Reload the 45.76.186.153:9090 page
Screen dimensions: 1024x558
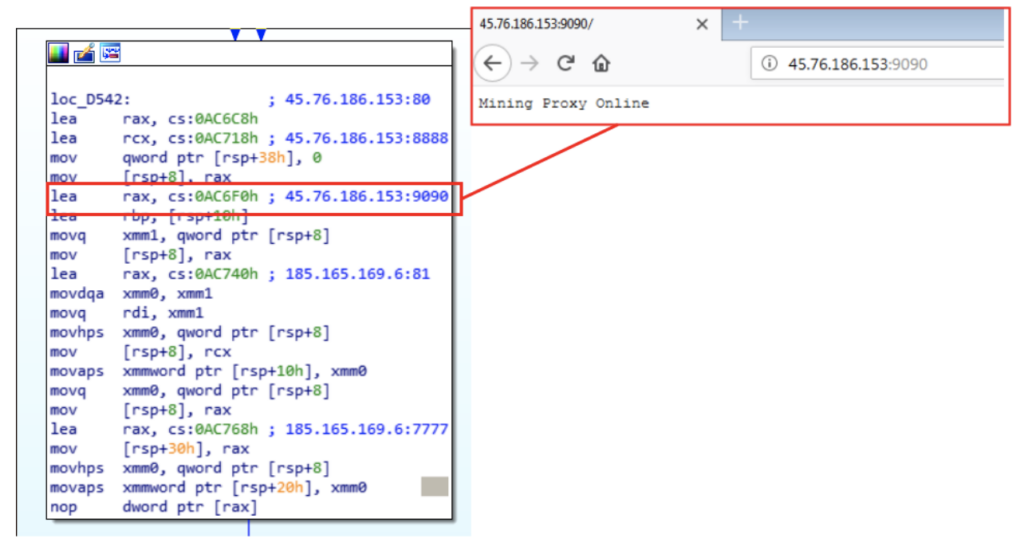[566, 63]
